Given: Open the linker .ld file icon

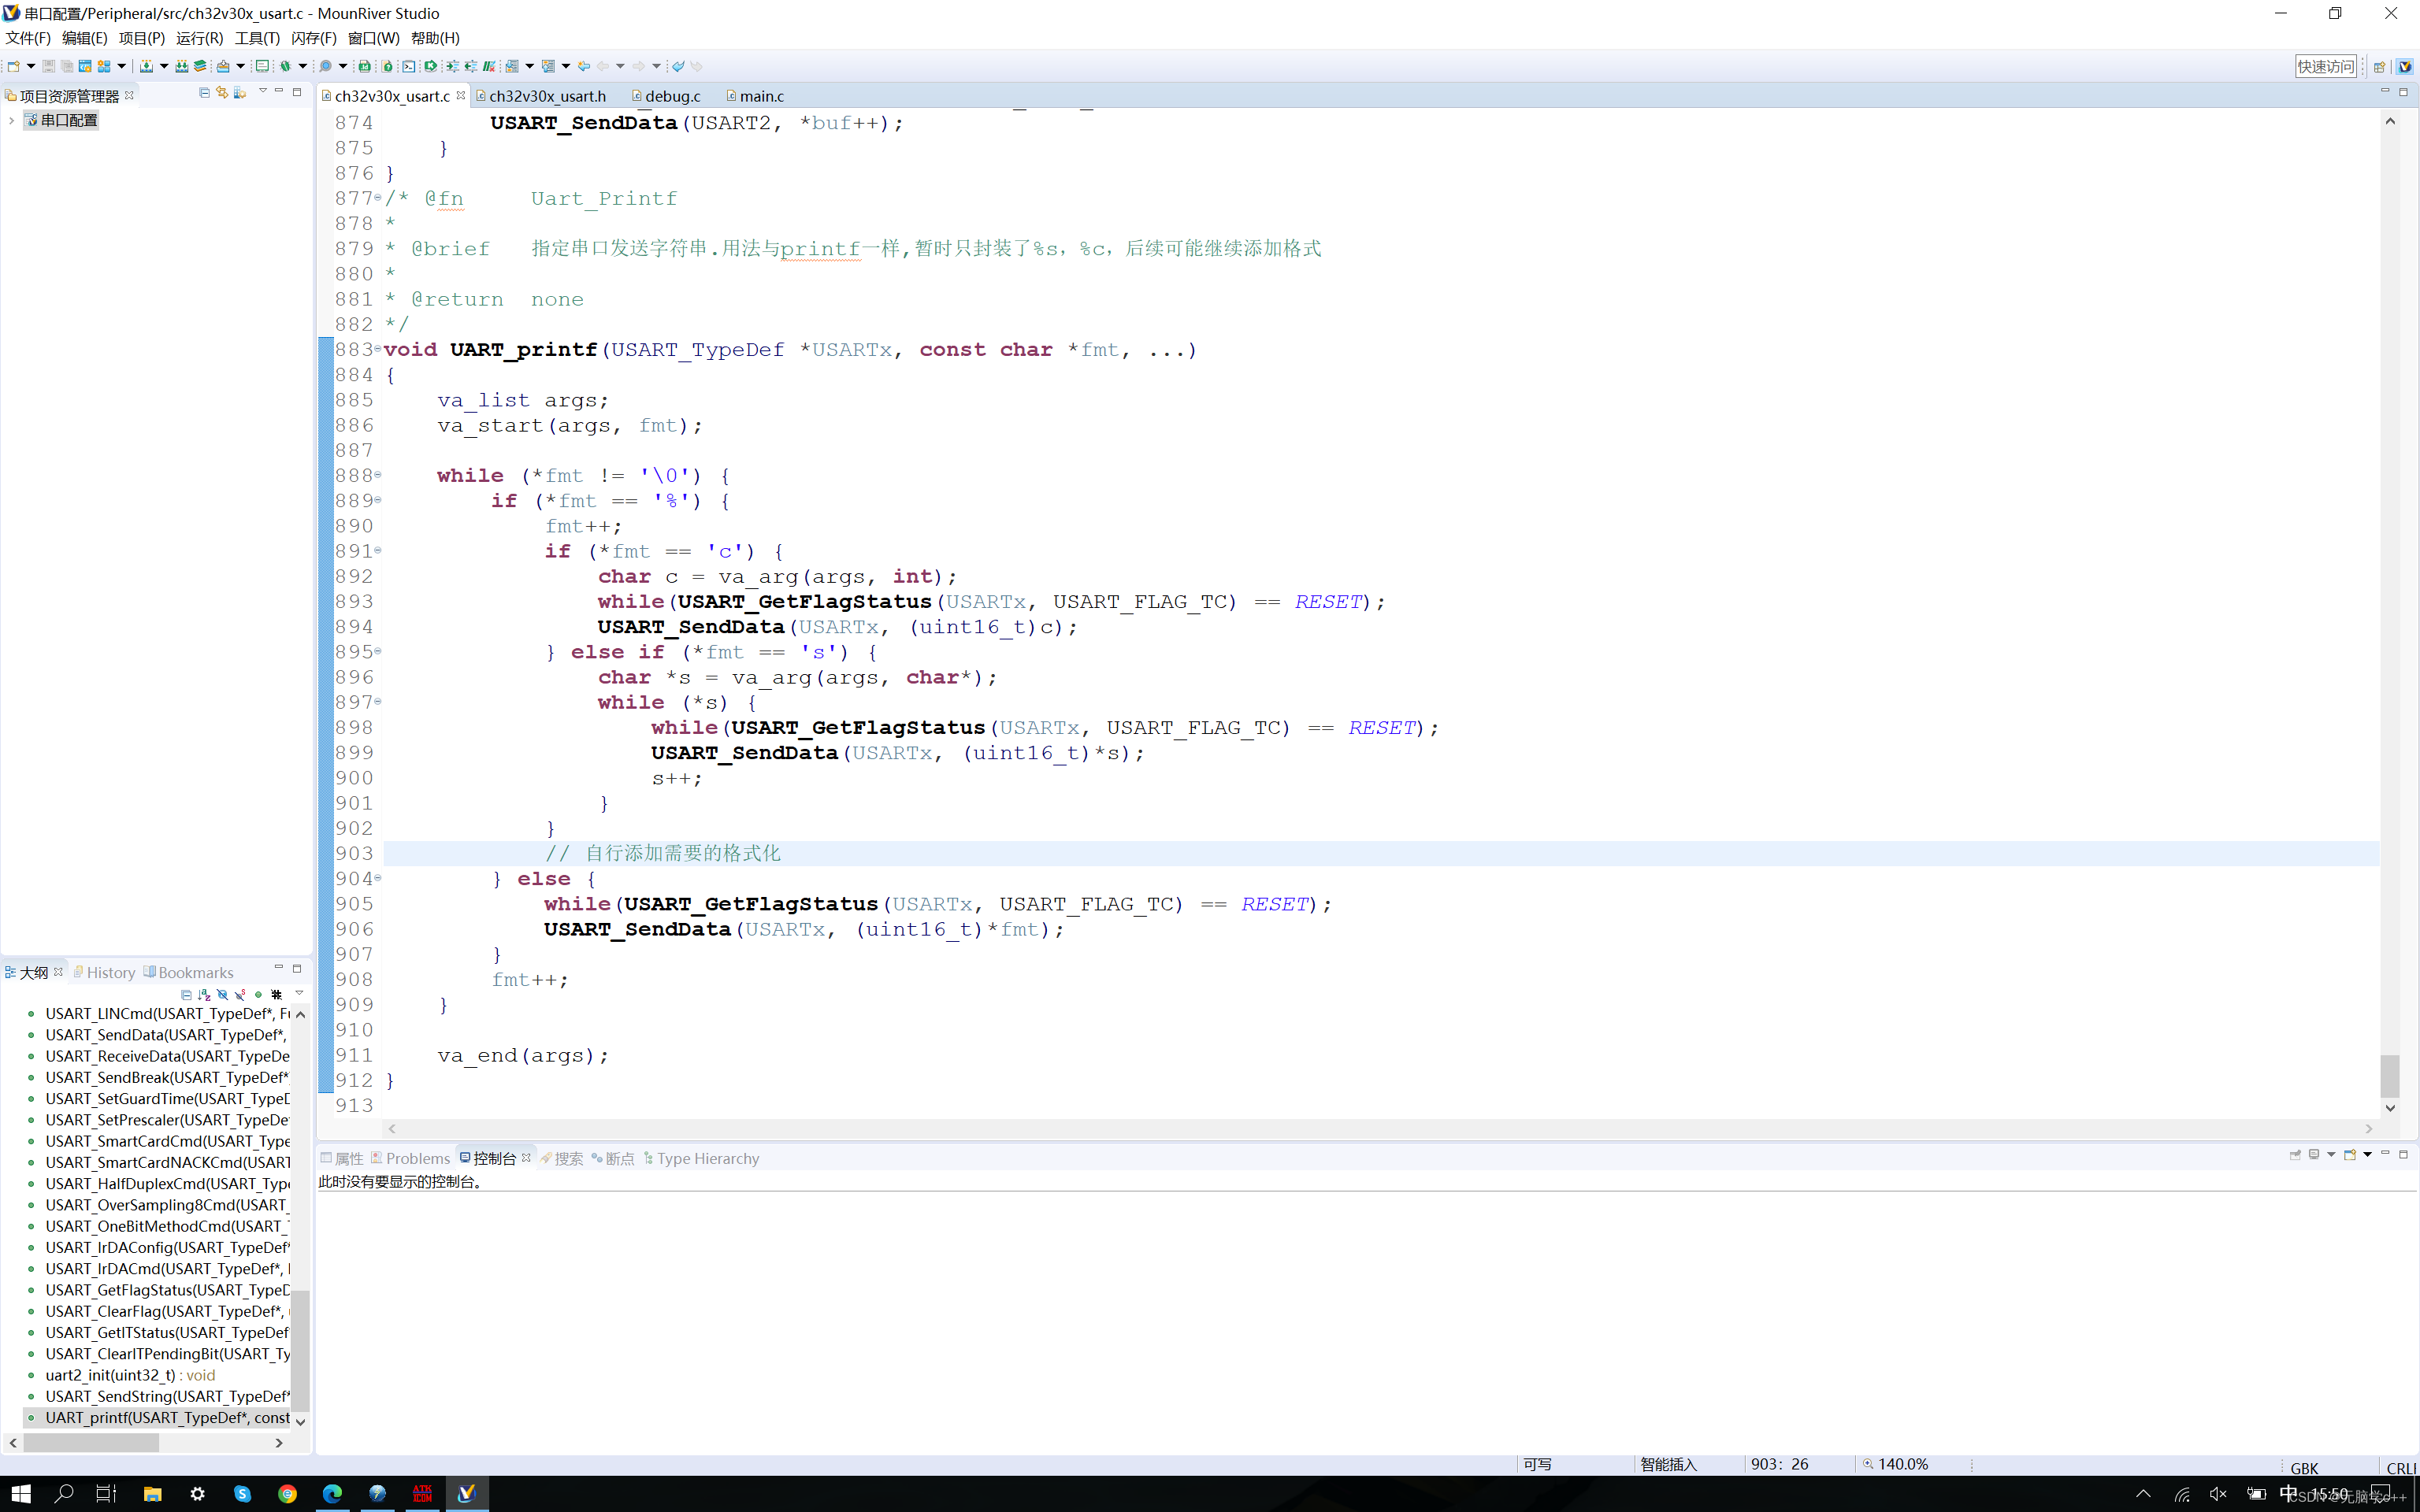Looking at the screenshot, I should 365,66.
